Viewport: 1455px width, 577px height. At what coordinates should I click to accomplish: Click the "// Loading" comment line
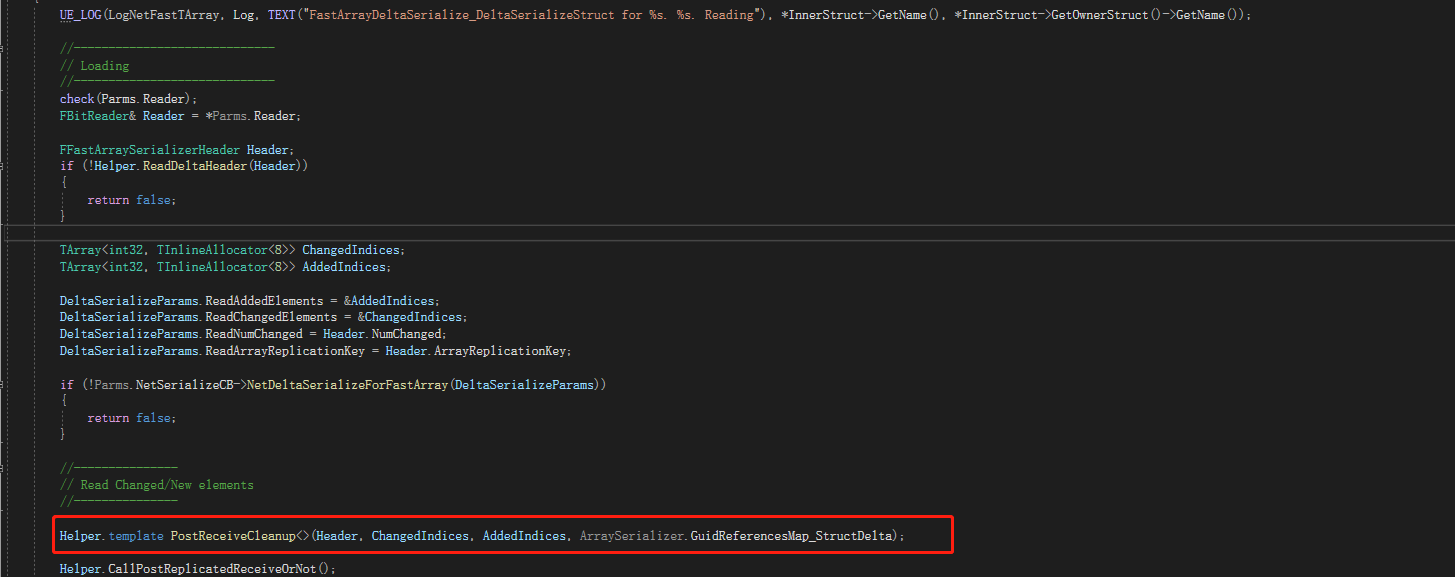tap(104, 66)
